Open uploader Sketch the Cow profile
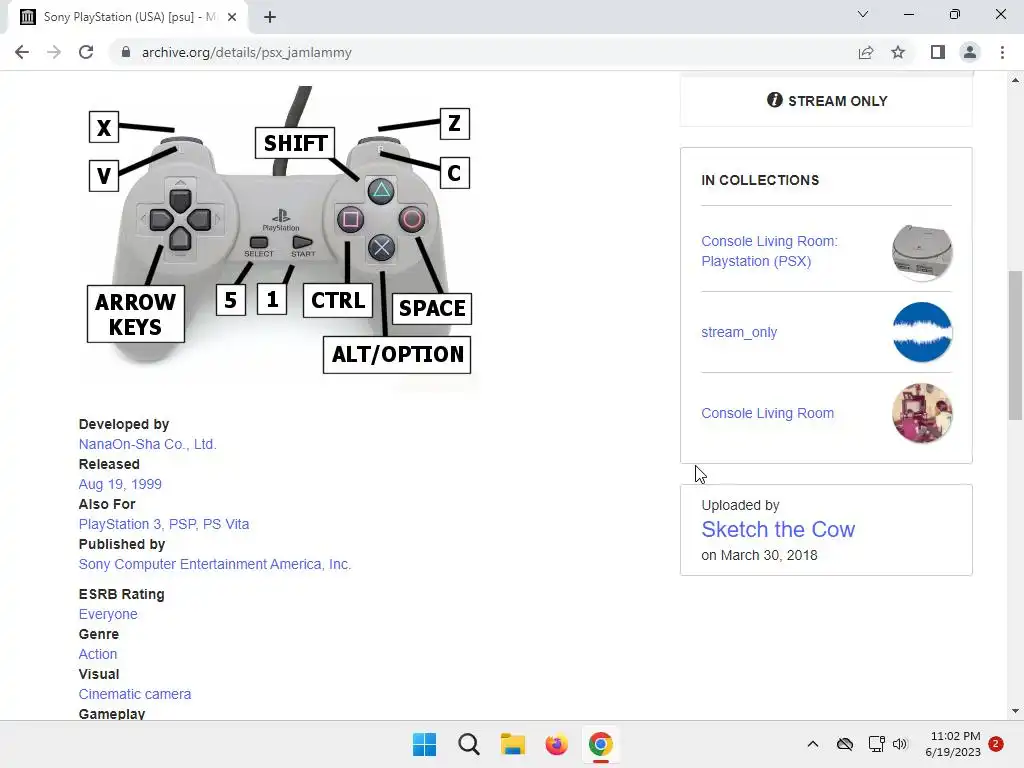 [778, 529]
